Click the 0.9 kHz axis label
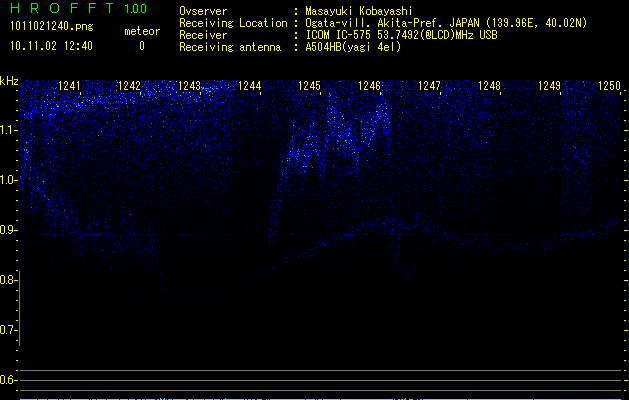This screenshot has height=400, width=629. 8,230
